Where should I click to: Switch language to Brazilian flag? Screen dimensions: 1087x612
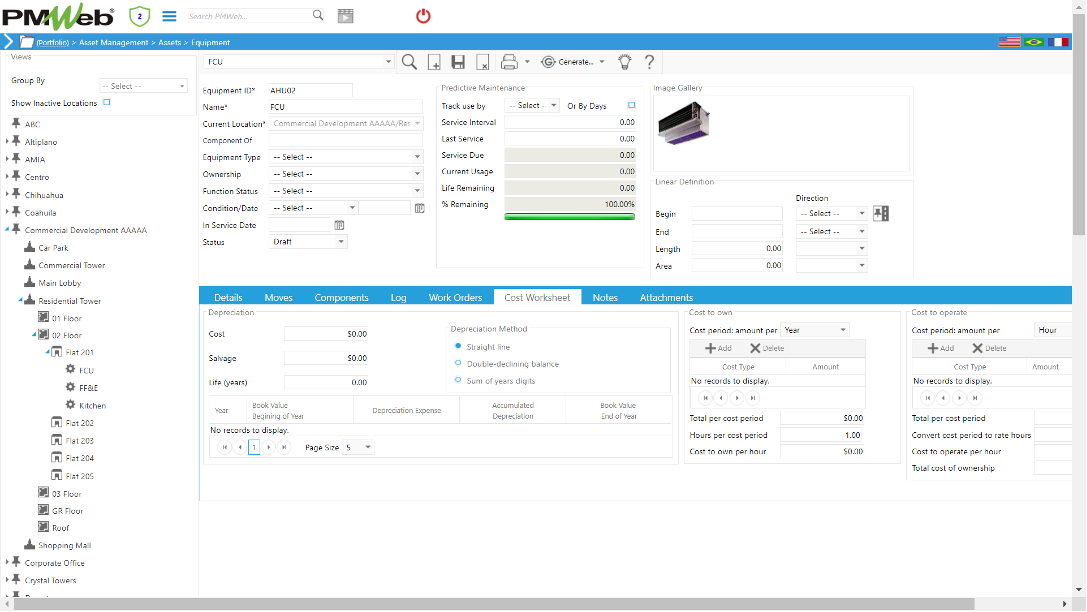[x=1034, y=42]
